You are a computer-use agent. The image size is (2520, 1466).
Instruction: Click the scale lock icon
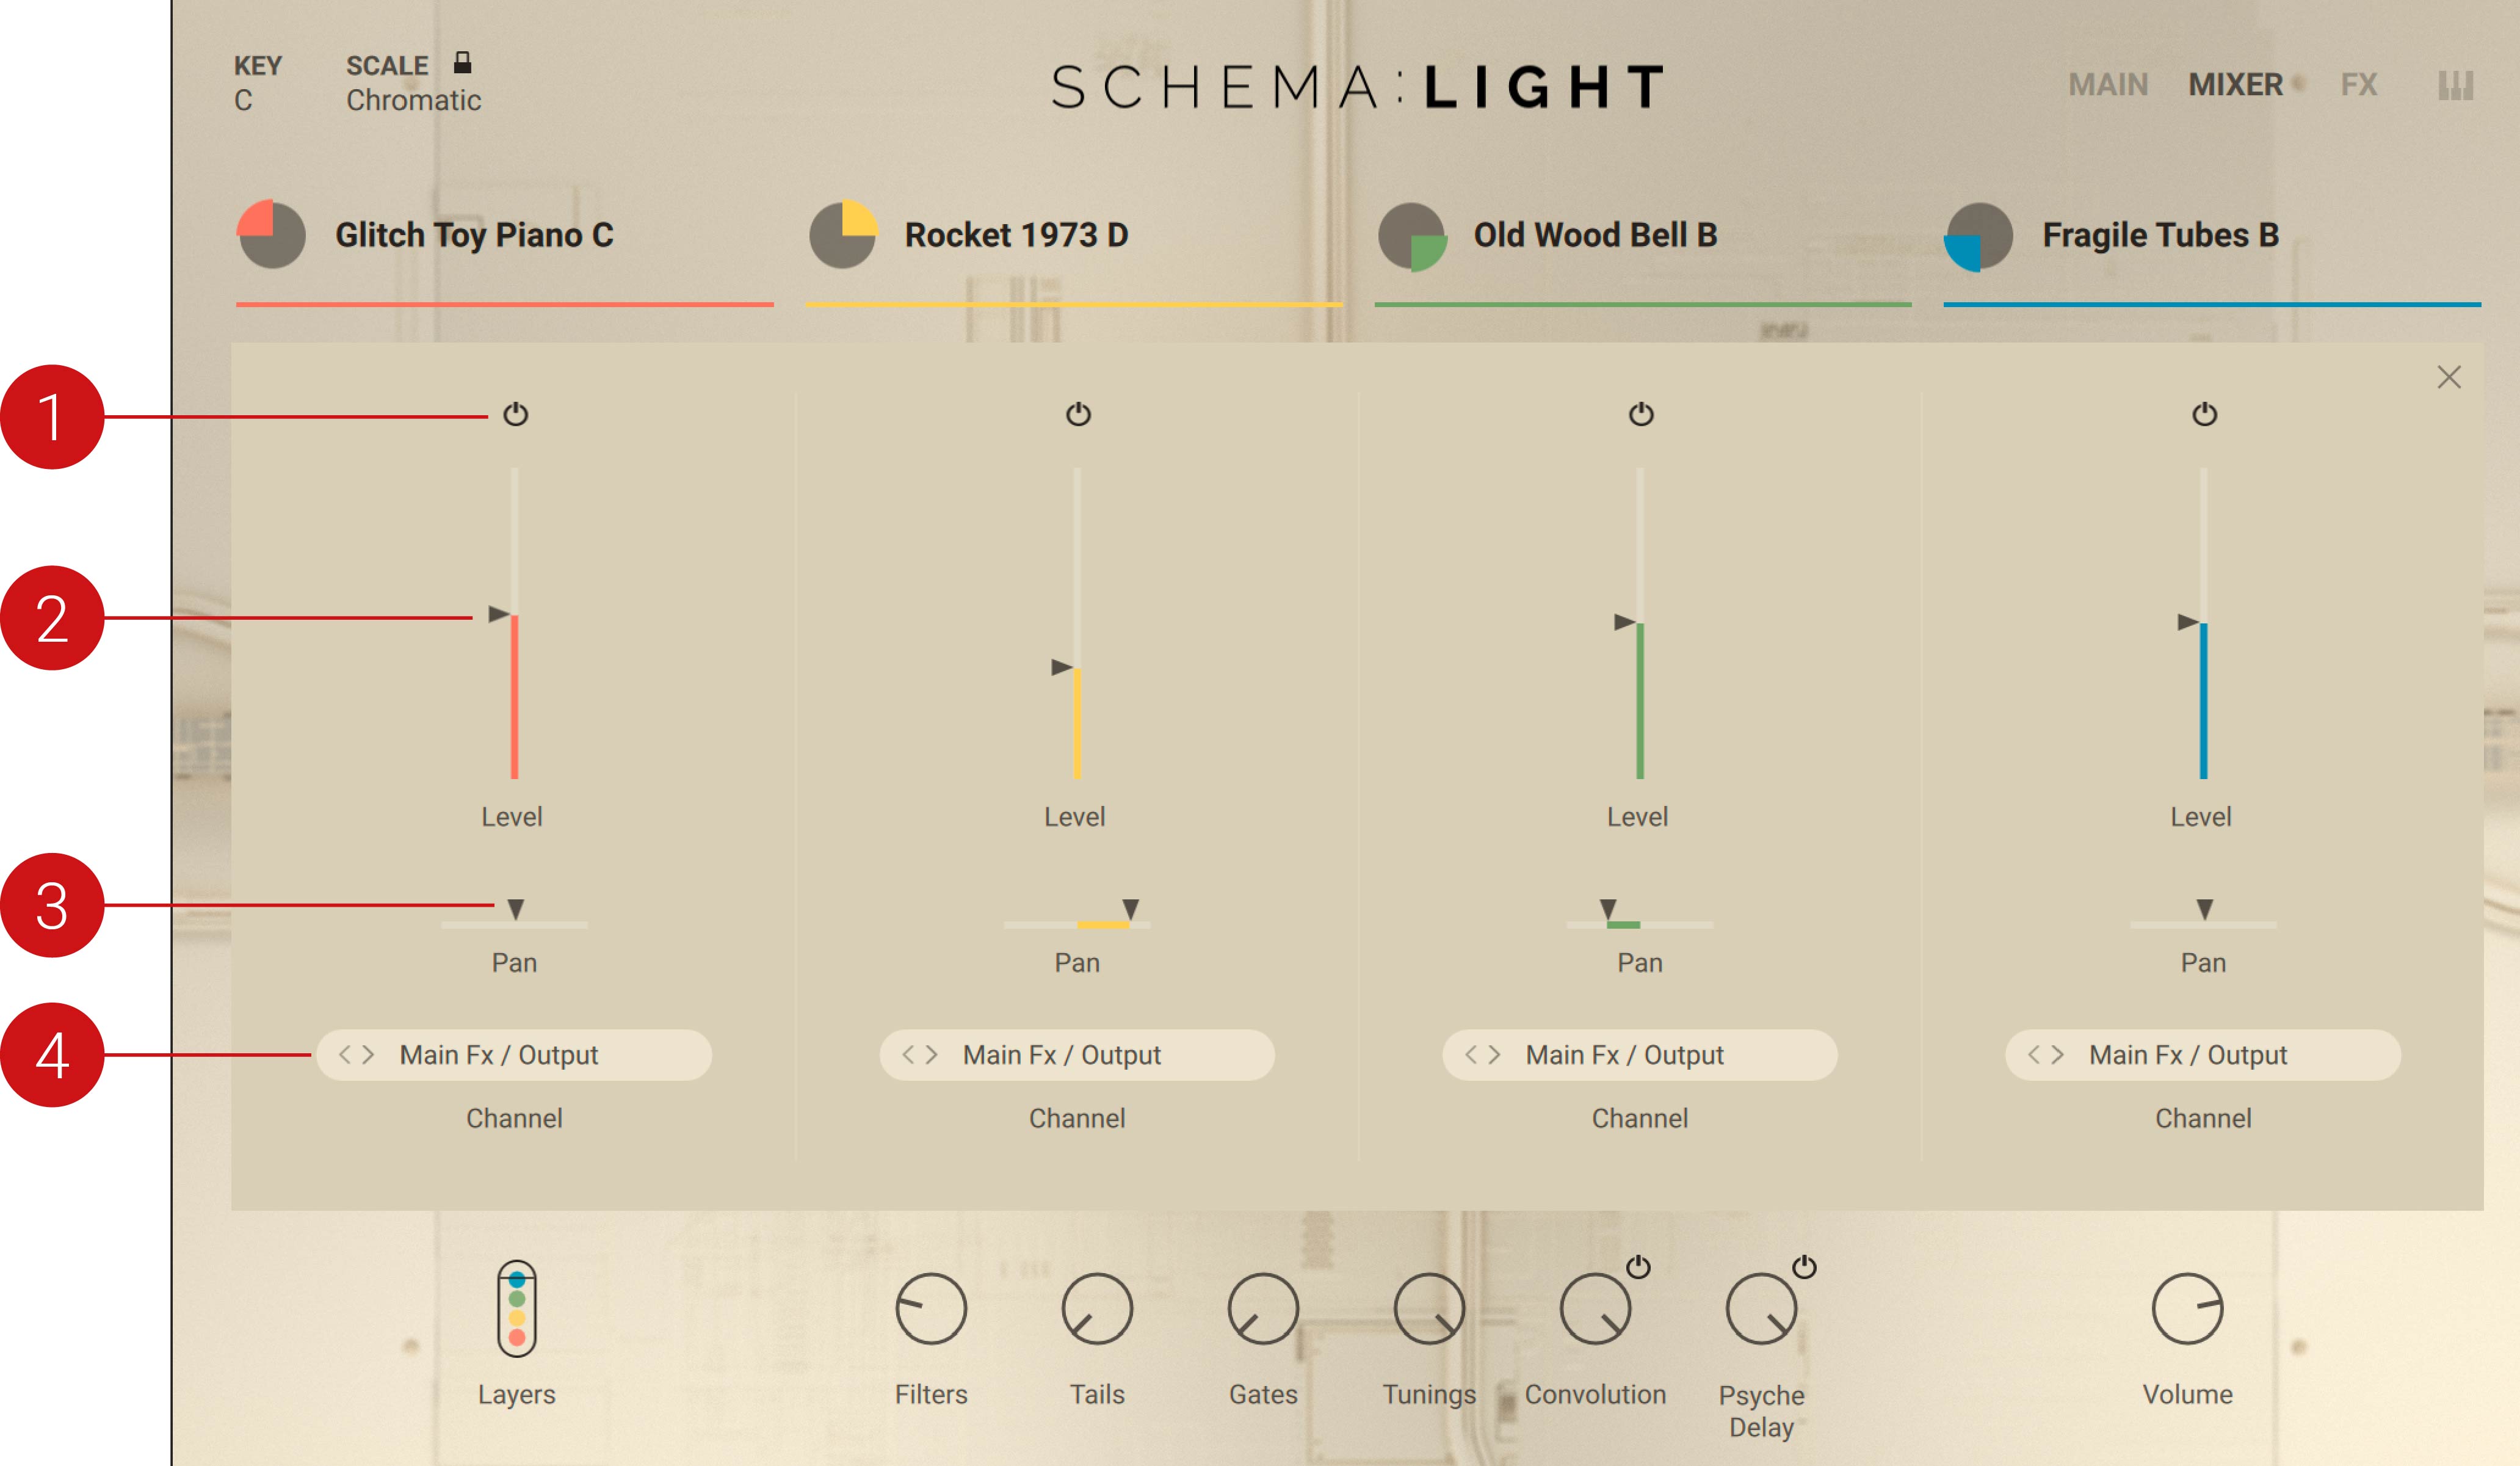(462, 63)
